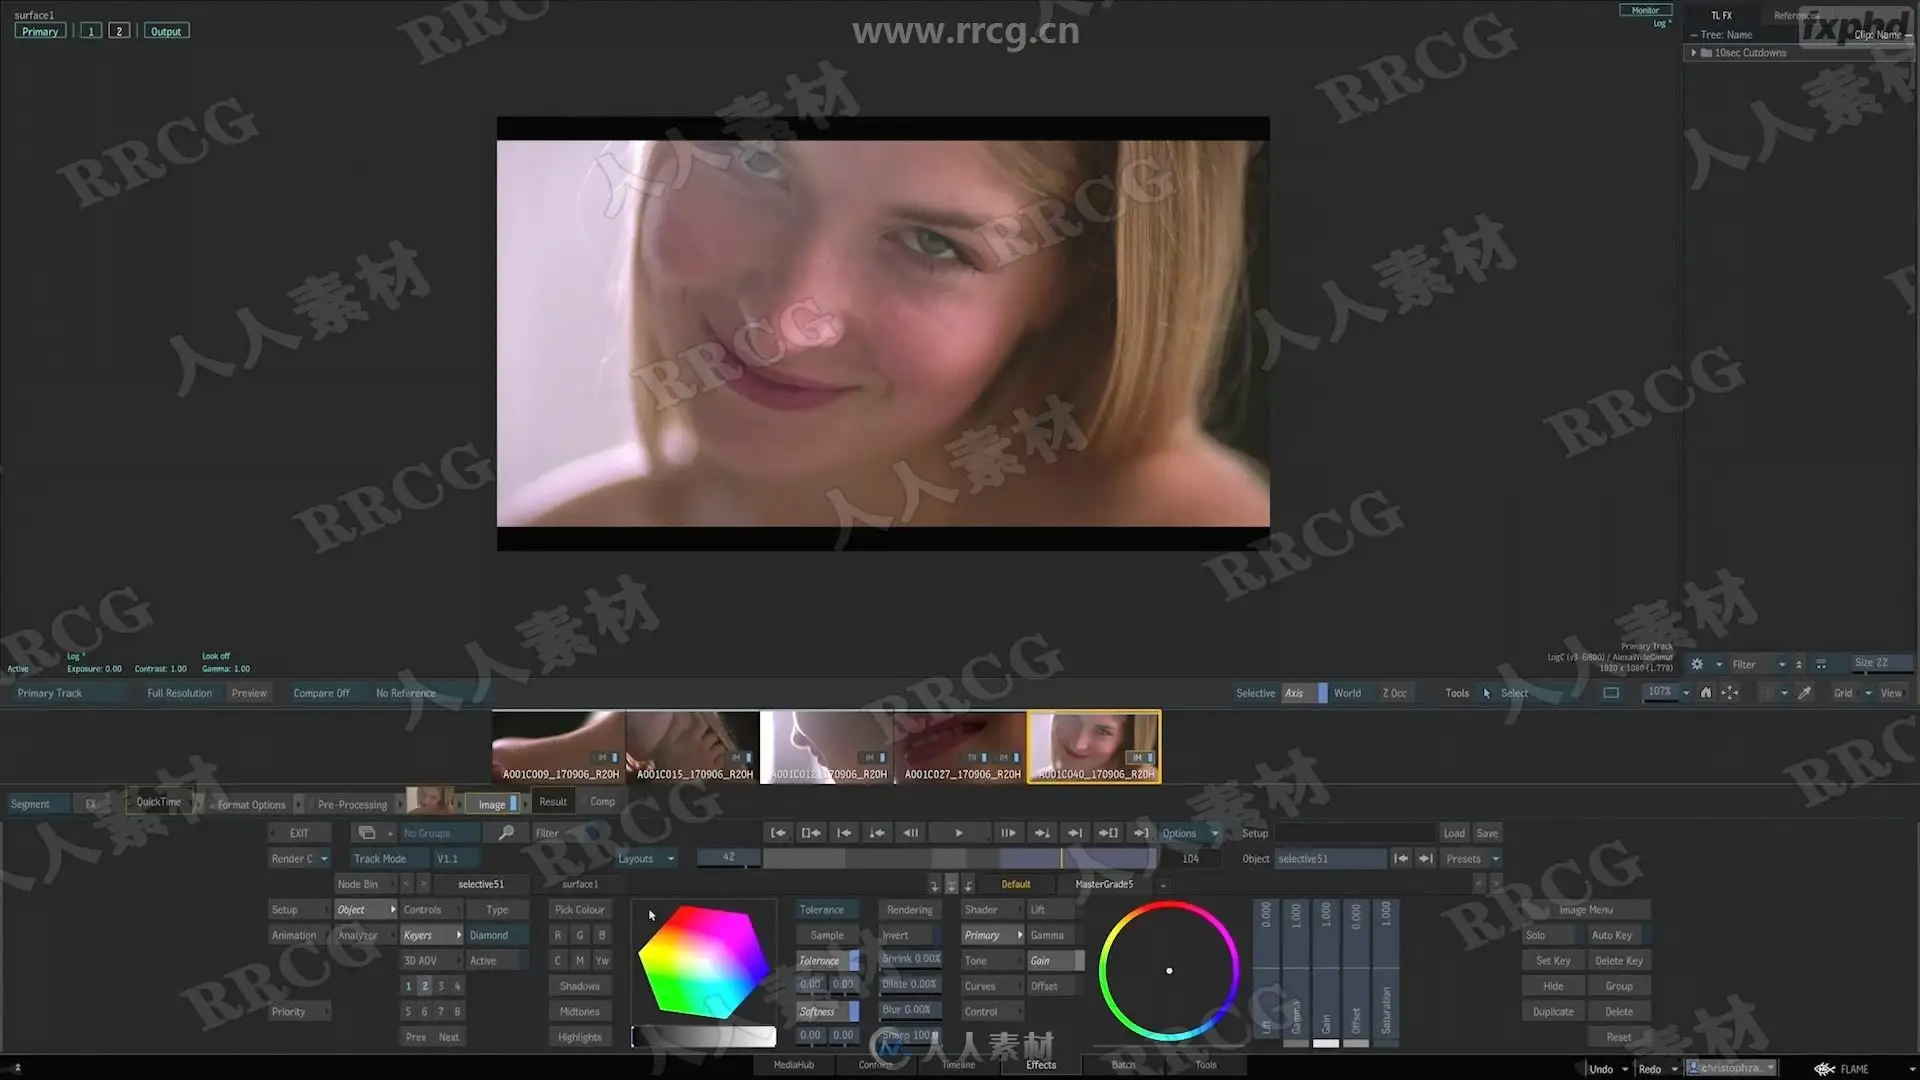Open the Result pipeline tab
The height and width of the screenshot is (1080, 1920).
(553, 802)
